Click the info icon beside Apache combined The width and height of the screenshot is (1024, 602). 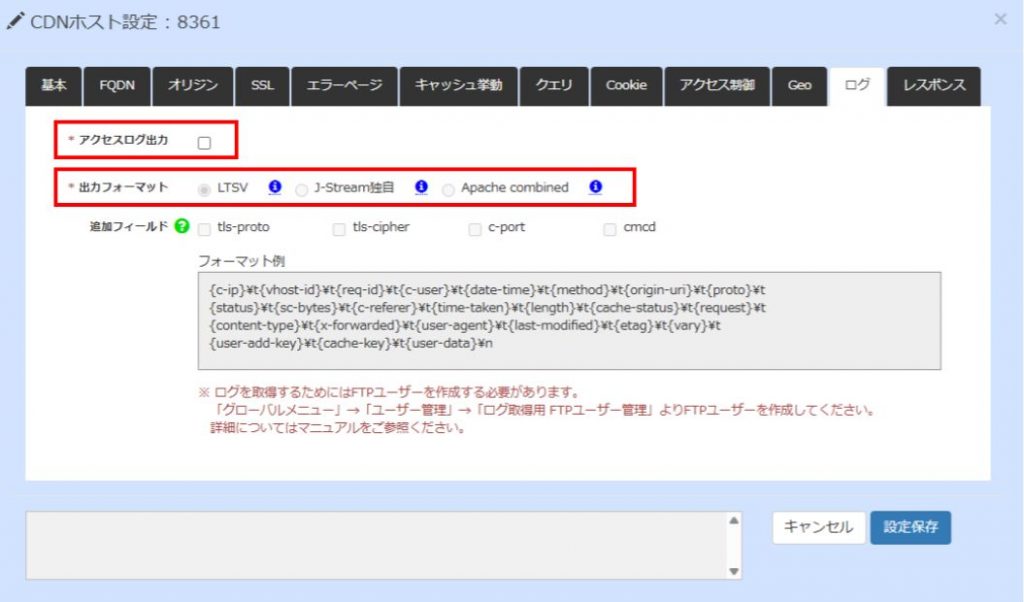(x=595, y=187)
